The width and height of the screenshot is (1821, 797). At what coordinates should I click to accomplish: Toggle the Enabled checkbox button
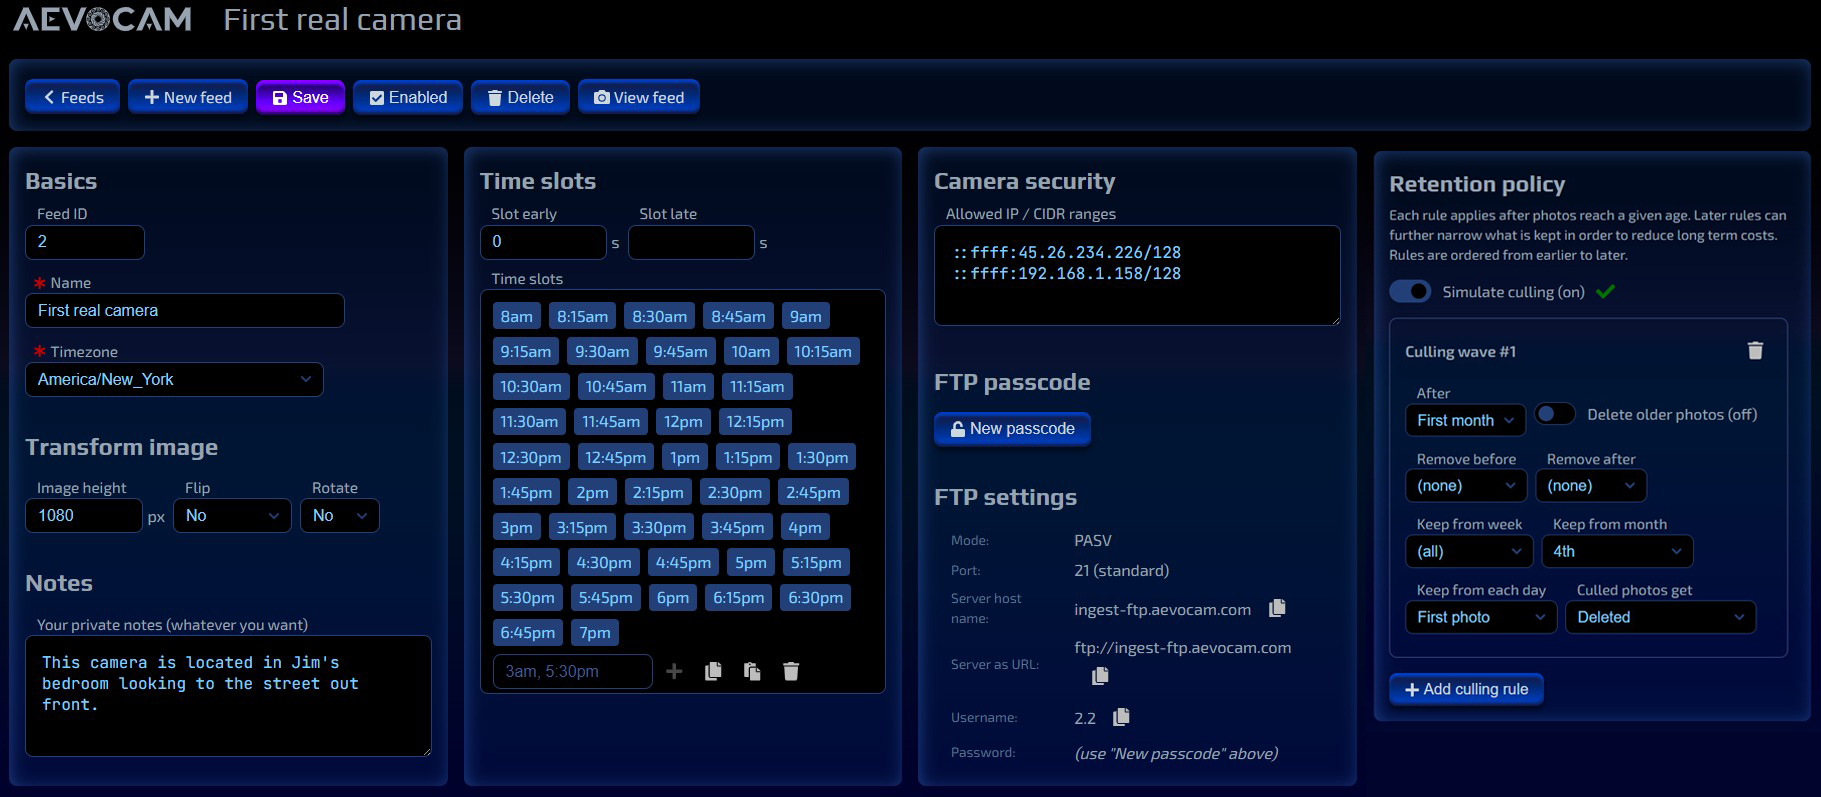coord(408,97)
